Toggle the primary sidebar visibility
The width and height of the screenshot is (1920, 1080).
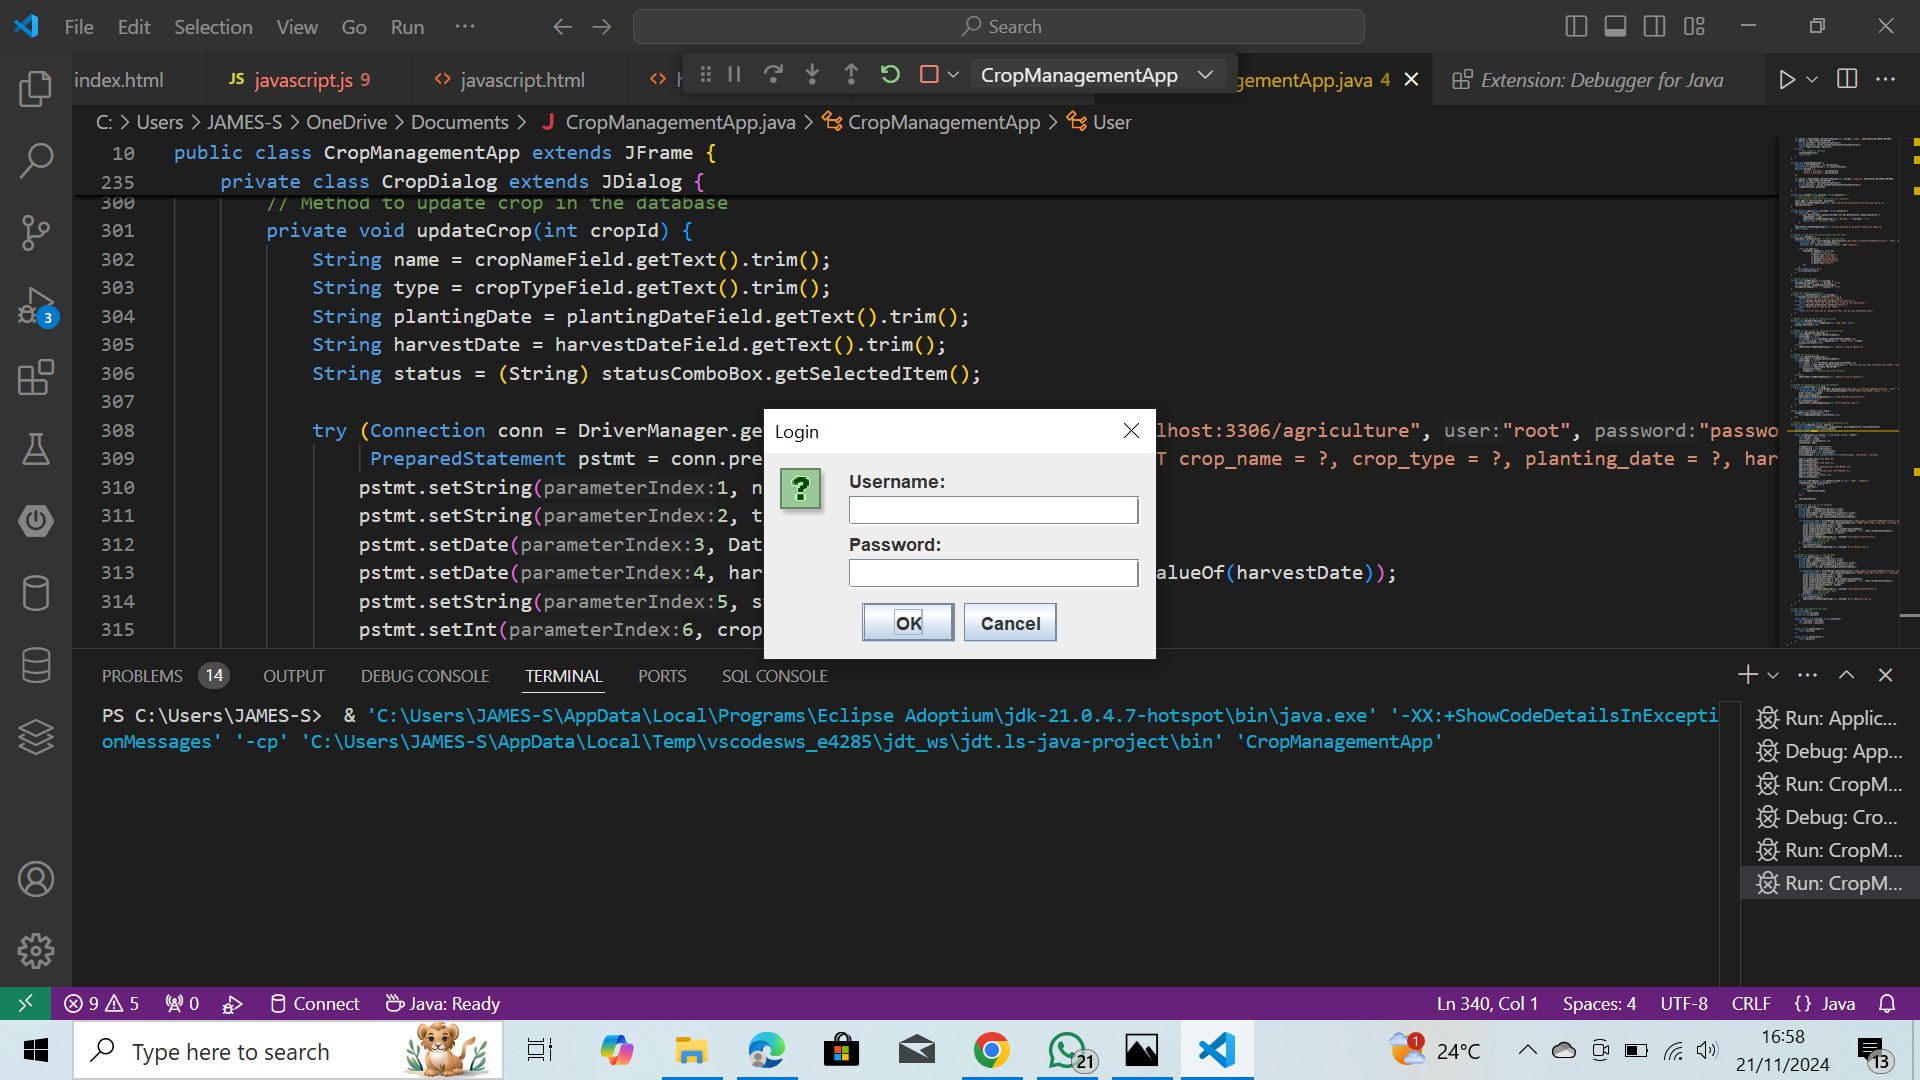(x=1576, y=26)
